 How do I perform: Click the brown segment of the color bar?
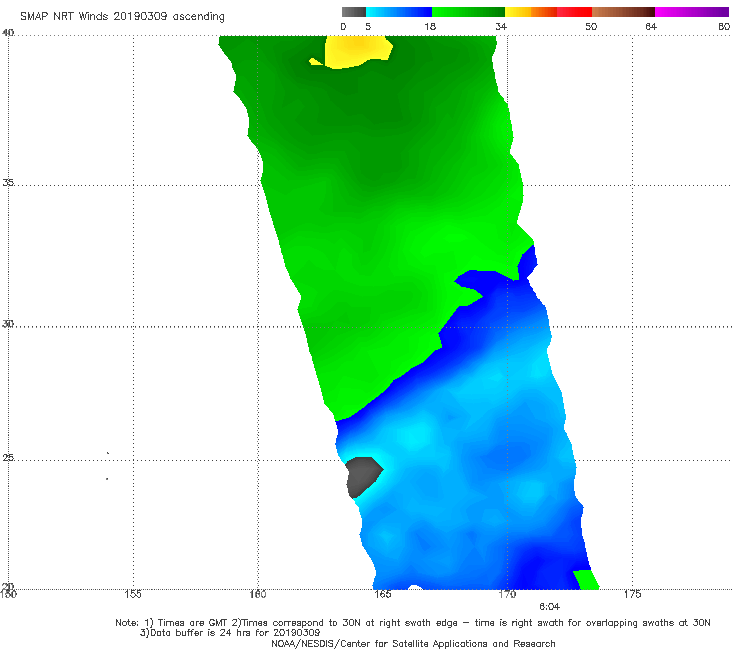623,12
